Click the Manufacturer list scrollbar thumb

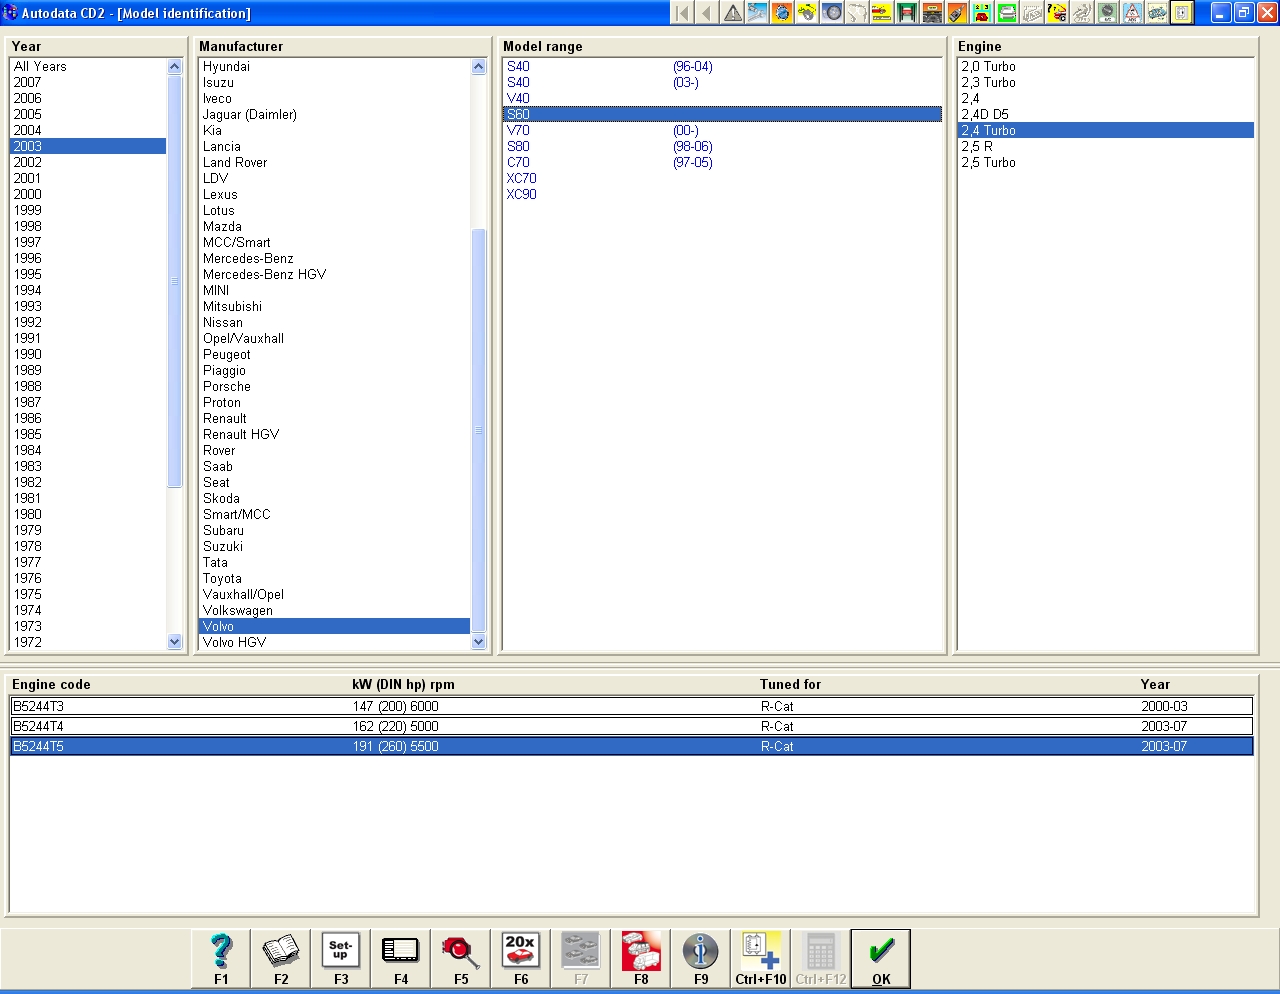[x=478, y=431]
